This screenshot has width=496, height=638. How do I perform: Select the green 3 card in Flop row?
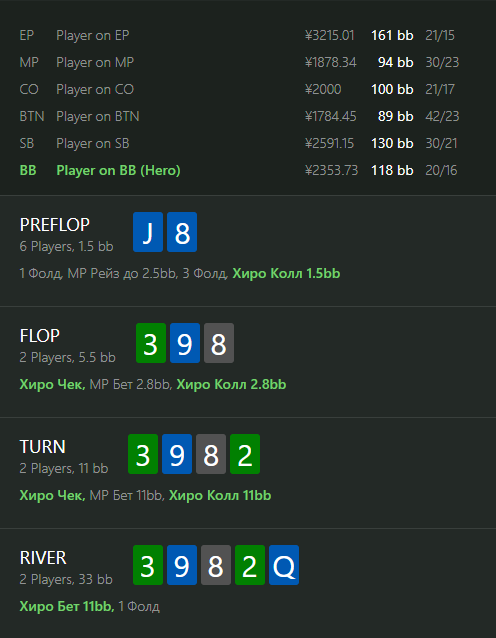coord(151,343)
